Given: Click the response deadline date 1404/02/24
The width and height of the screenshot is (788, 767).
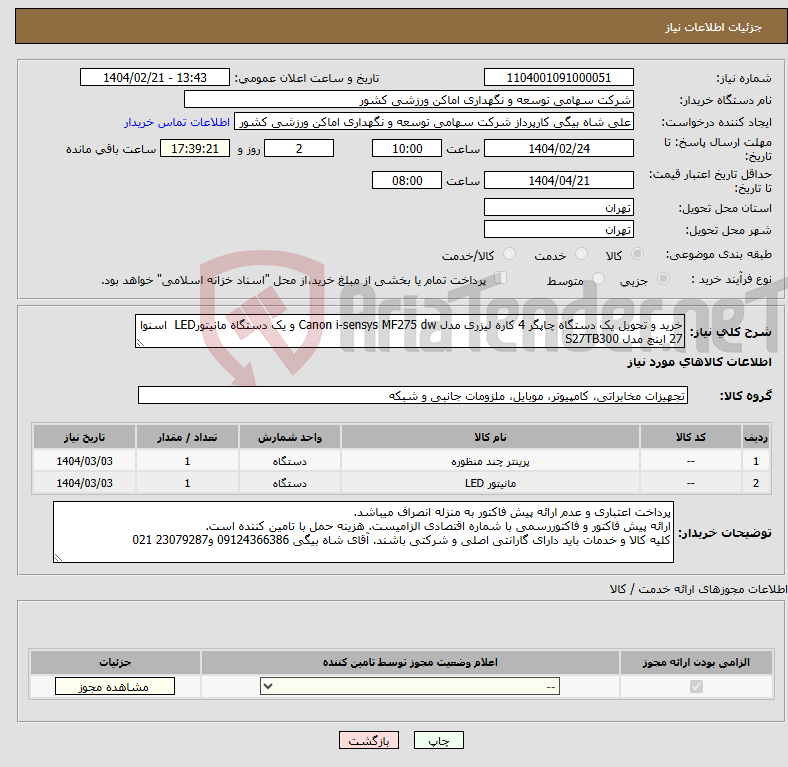Looking at the screenshot, I should pyautogui.click(x=558, y=148).
